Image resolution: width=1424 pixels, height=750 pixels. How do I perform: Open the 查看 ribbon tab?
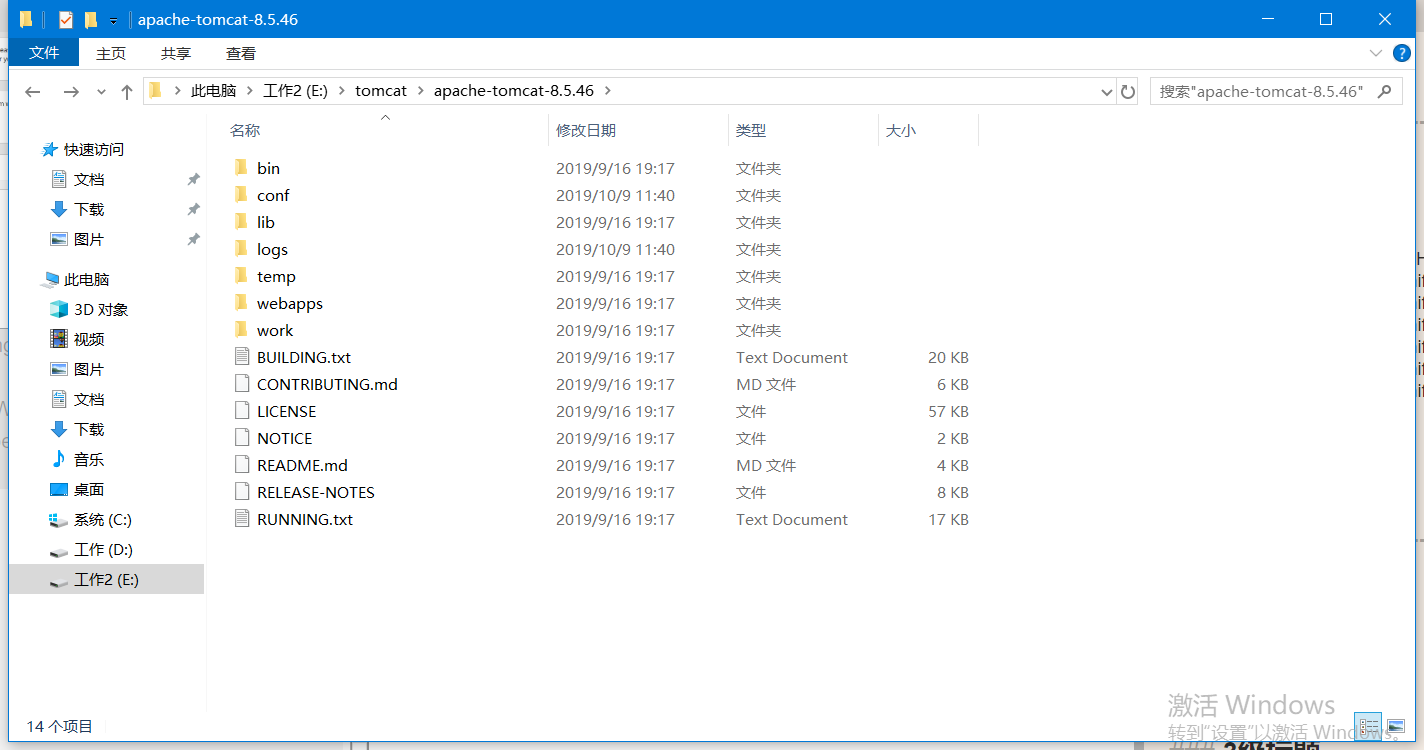(x=241, y=53)
